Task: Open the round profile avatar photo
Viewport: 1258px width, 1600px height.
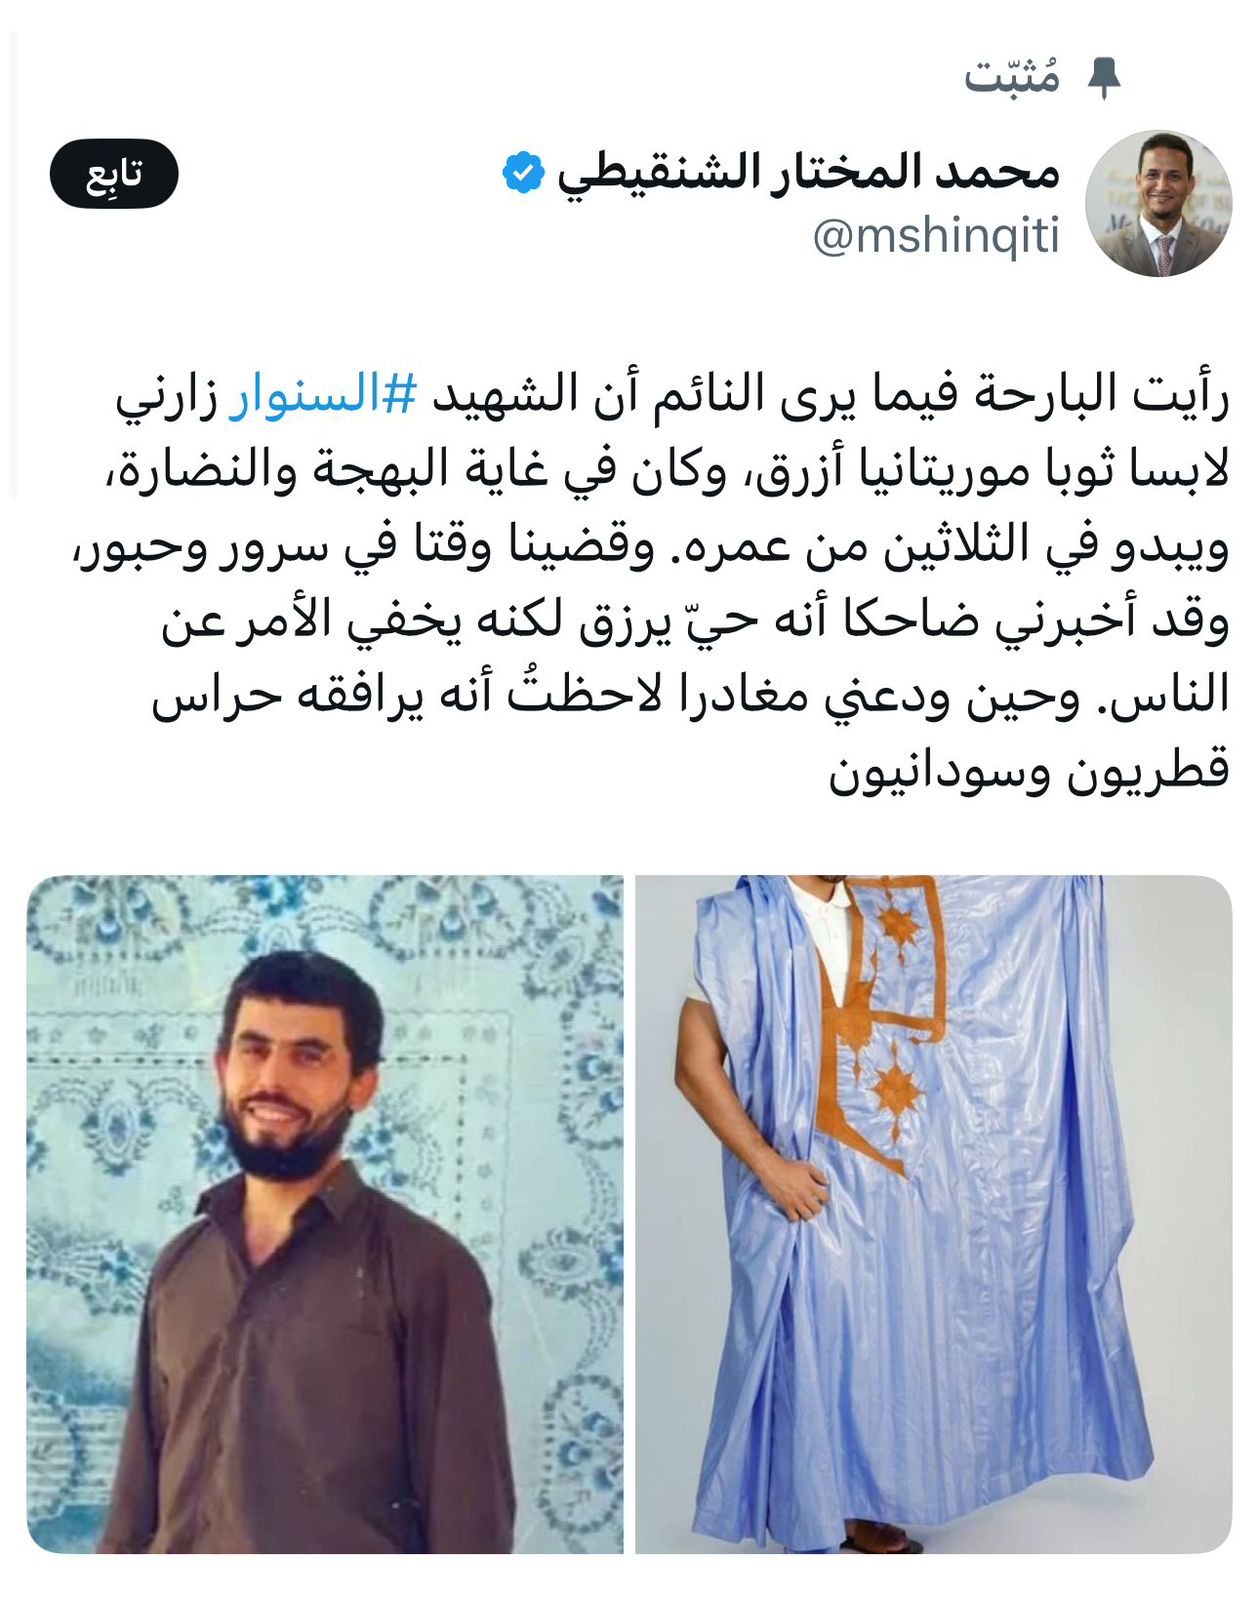Action: coord(1158,203)
